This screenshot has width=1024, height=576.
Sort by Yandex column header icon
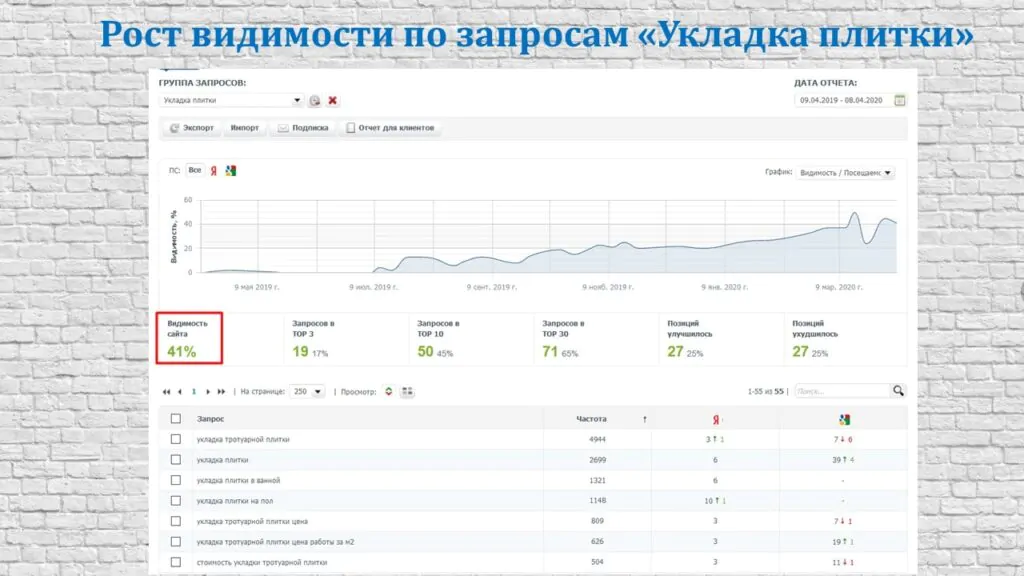[716, 419]
